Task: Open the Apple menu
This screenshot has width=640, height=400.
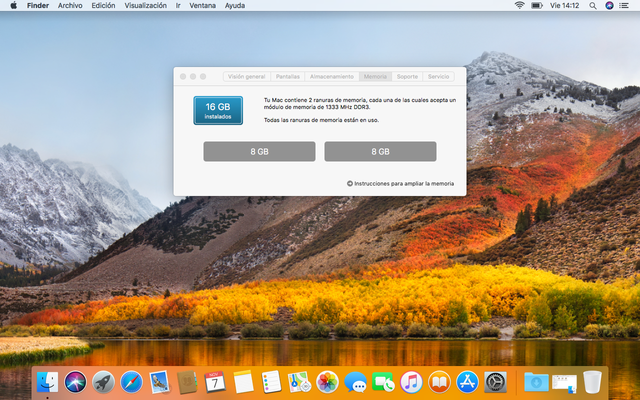Action: (x=13, y=5)
